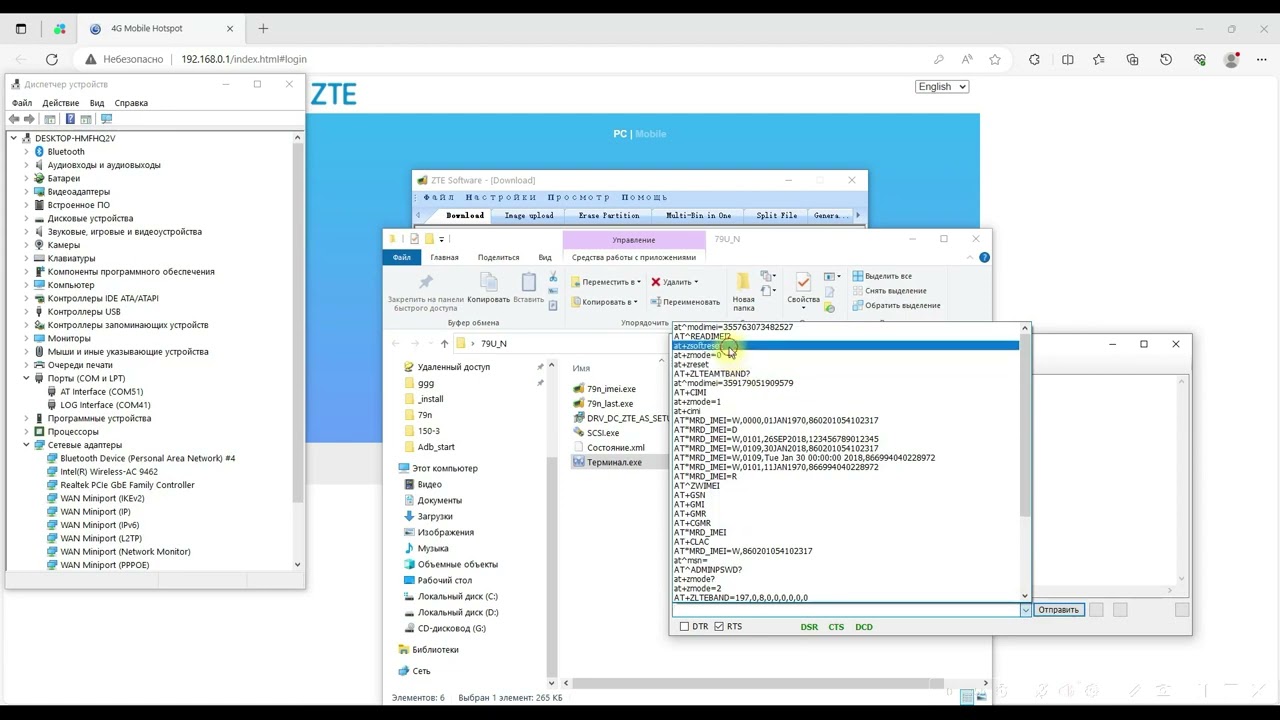The height and width of the screenshot is (720, 1280).
Task: Open browser history icon
Action: (1166, 59)
